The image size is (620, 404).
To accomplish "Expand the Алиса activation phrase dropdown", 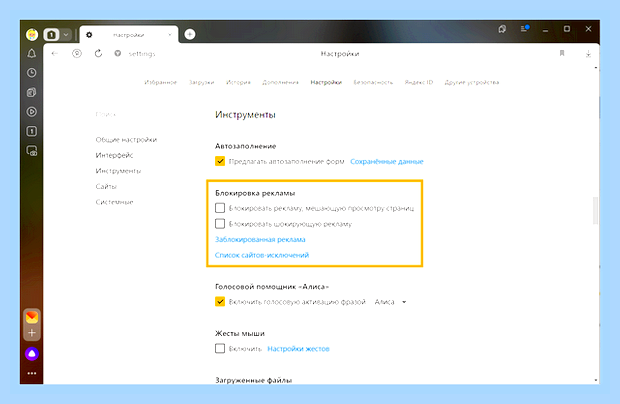I will point(390,302).
